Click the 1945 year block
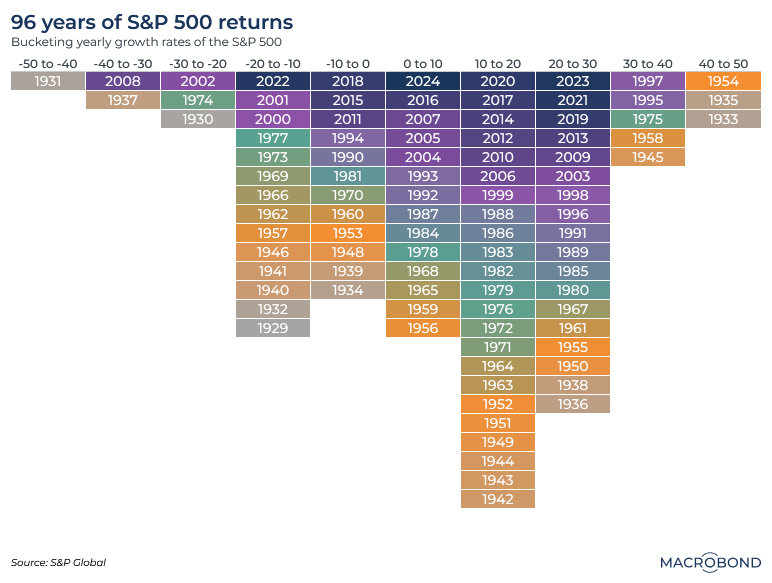772x583 pixels. (648, 157)
